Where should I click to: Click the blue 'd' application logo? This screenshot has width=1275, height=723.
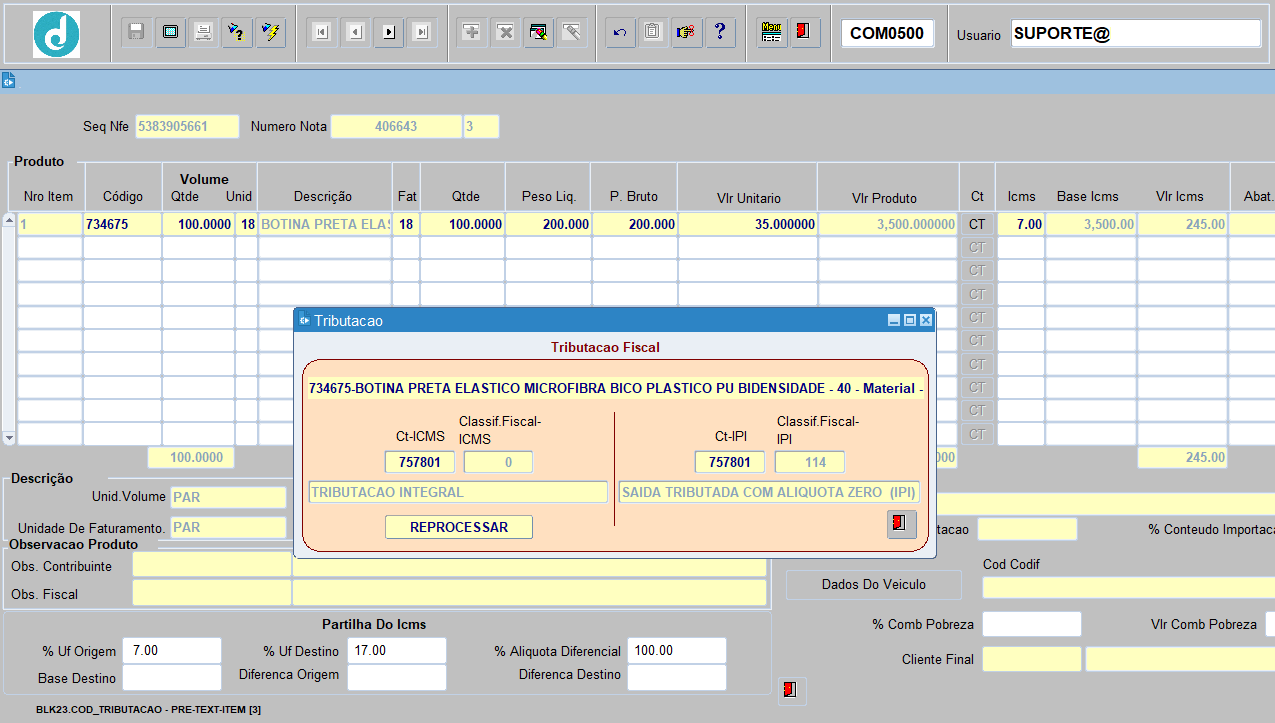pos(56,34)
